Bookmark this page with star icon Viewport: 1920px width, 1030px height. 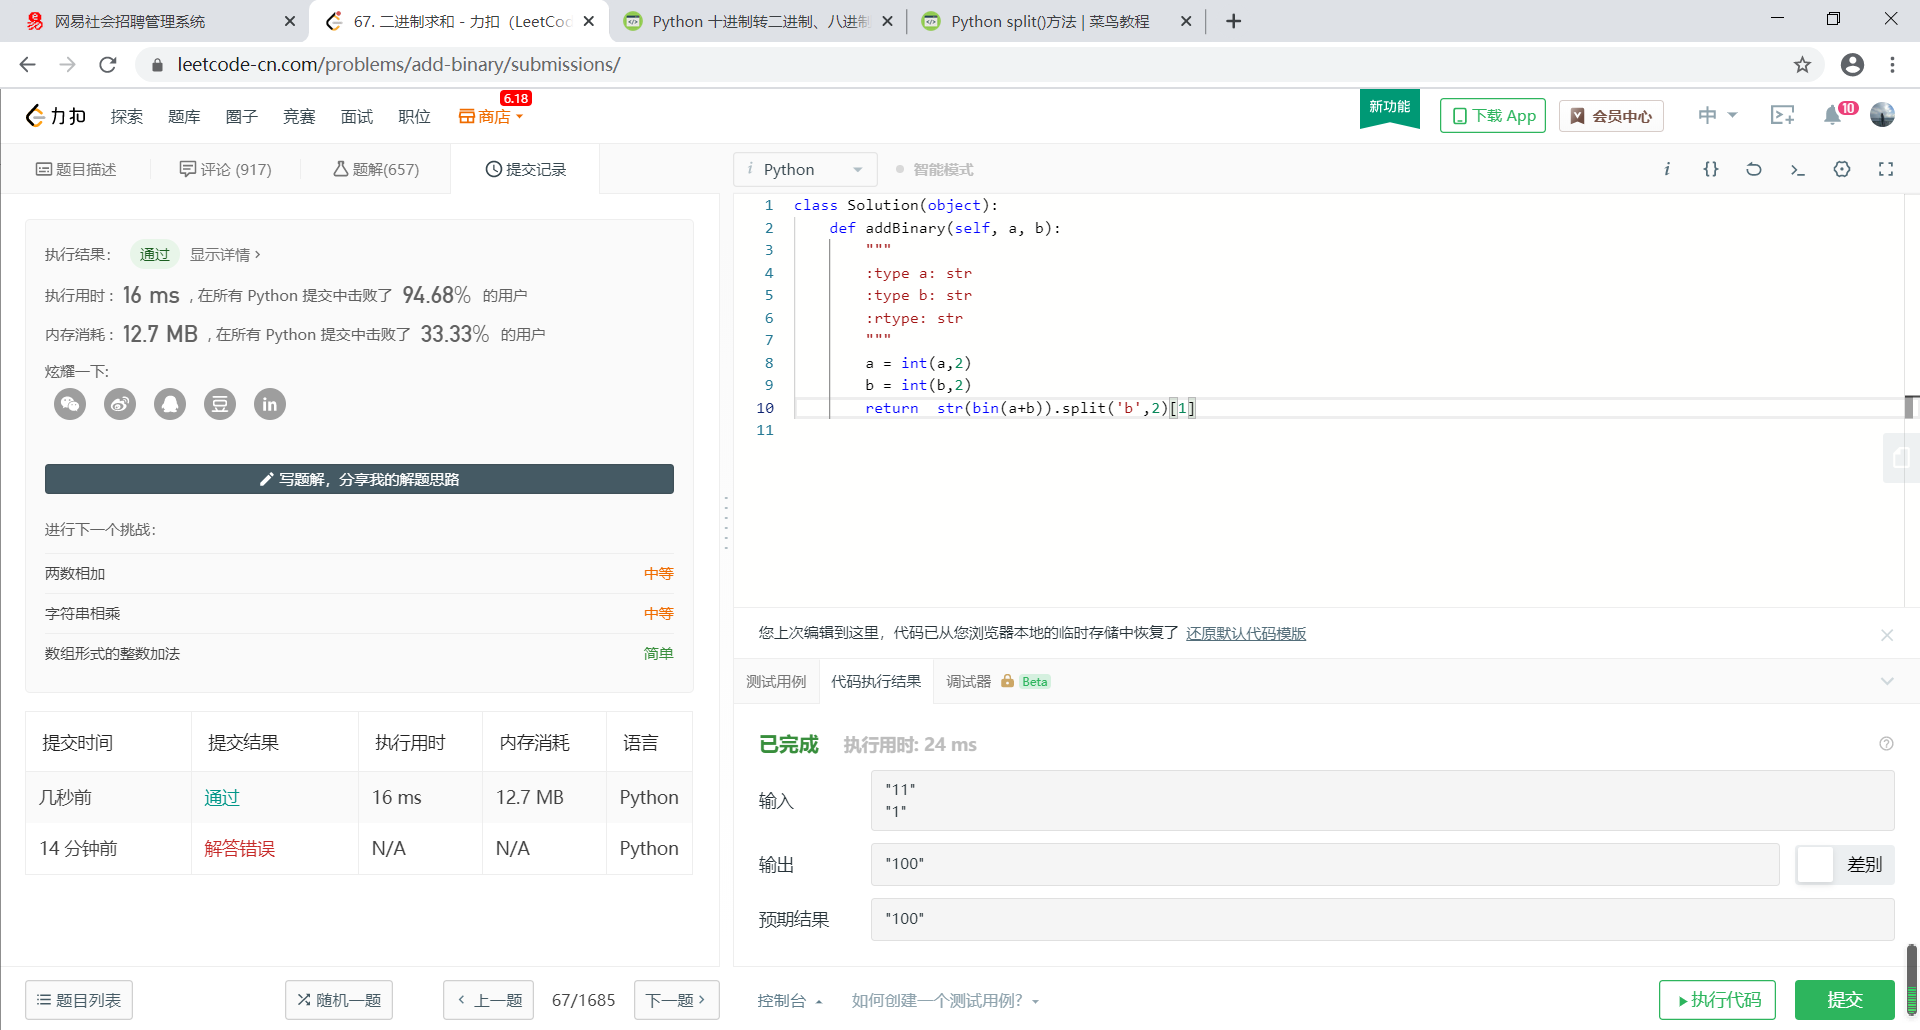click(1802, 65)
